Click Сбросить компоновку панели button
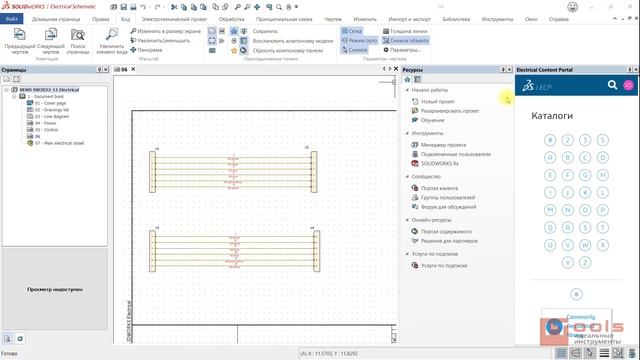The image size is (640, 360). (288, 51)
